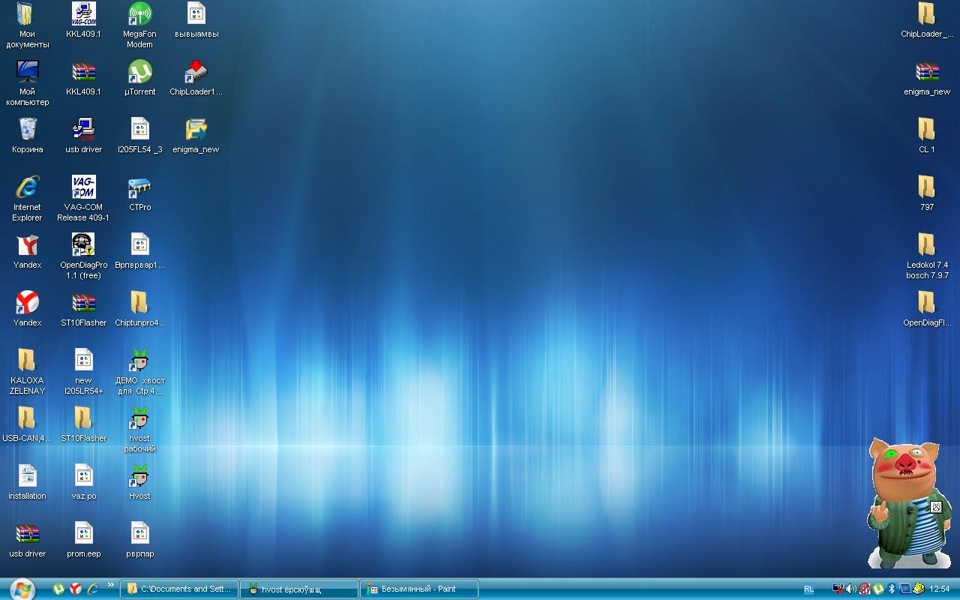Screen dimensions: 960x600
Task: Select the VAG-COM Release 409-1 icon
Action: click(84, 188)
